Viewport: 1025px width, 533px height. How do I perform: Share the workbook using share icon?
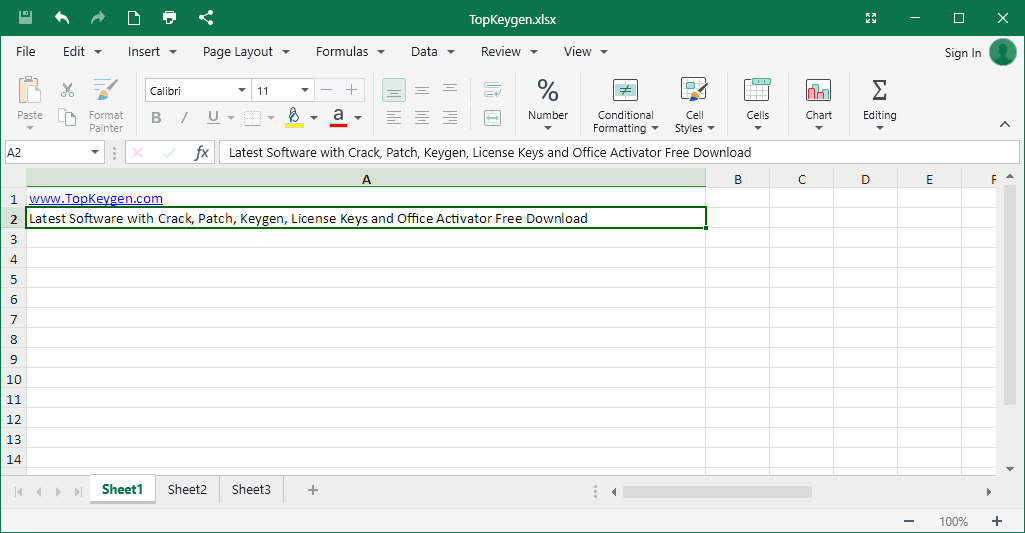click(x=205, y=18)
